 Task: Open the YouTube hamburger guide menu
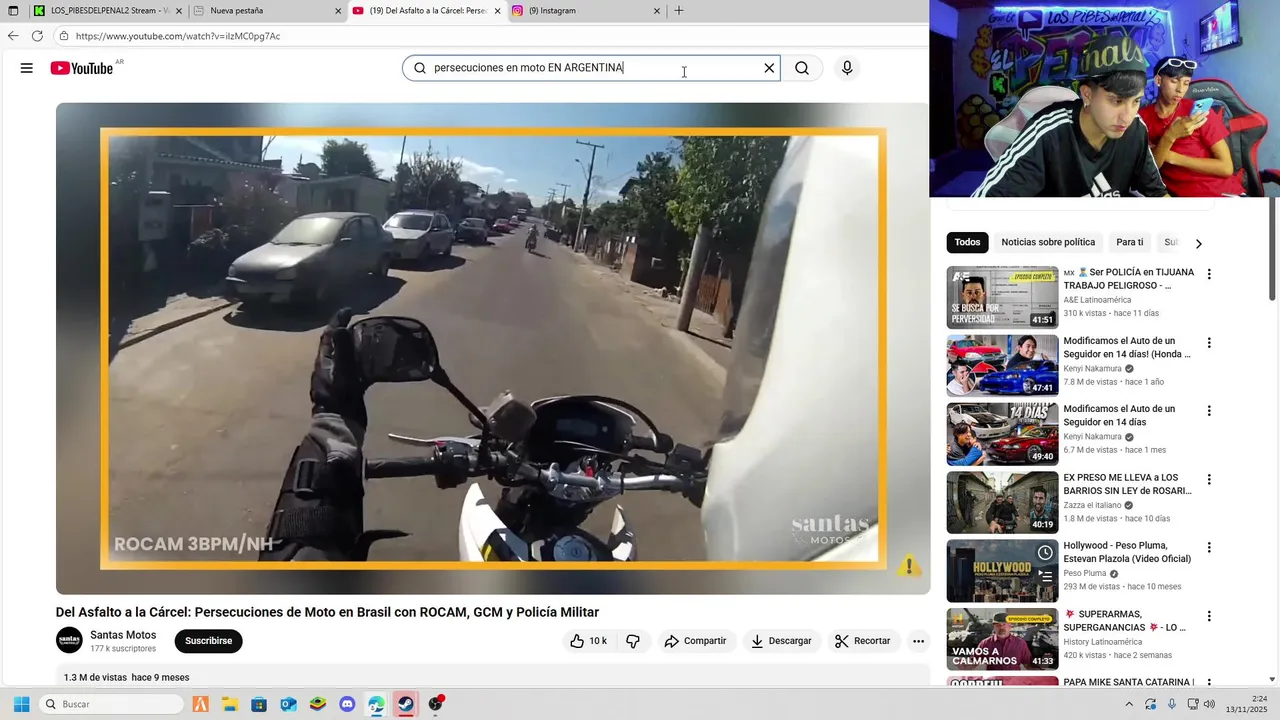27,68
